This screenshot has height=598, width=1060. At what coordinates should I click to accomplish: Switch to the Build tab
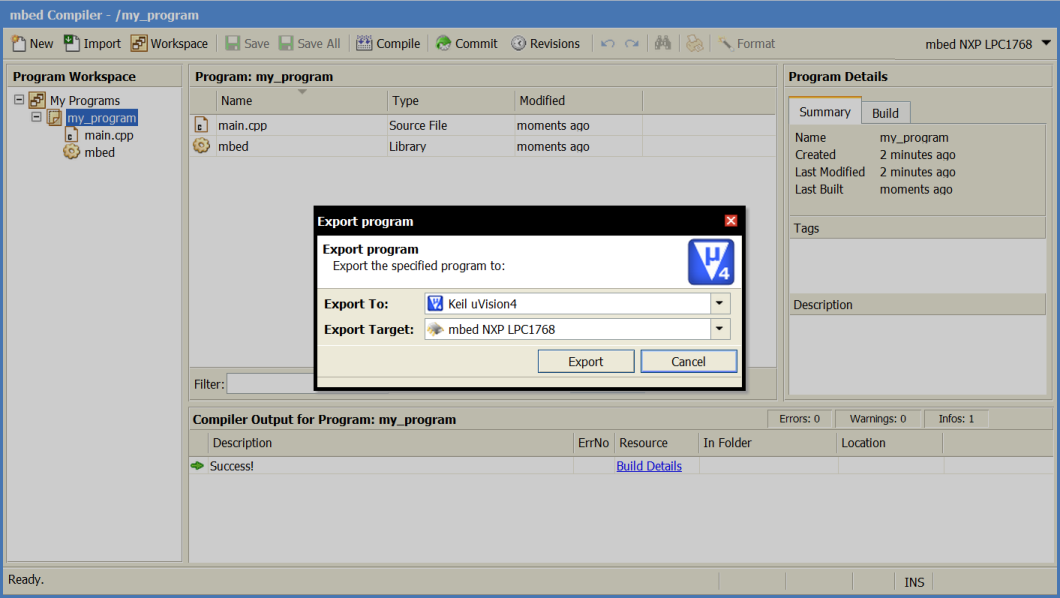[x=885, y=113]
